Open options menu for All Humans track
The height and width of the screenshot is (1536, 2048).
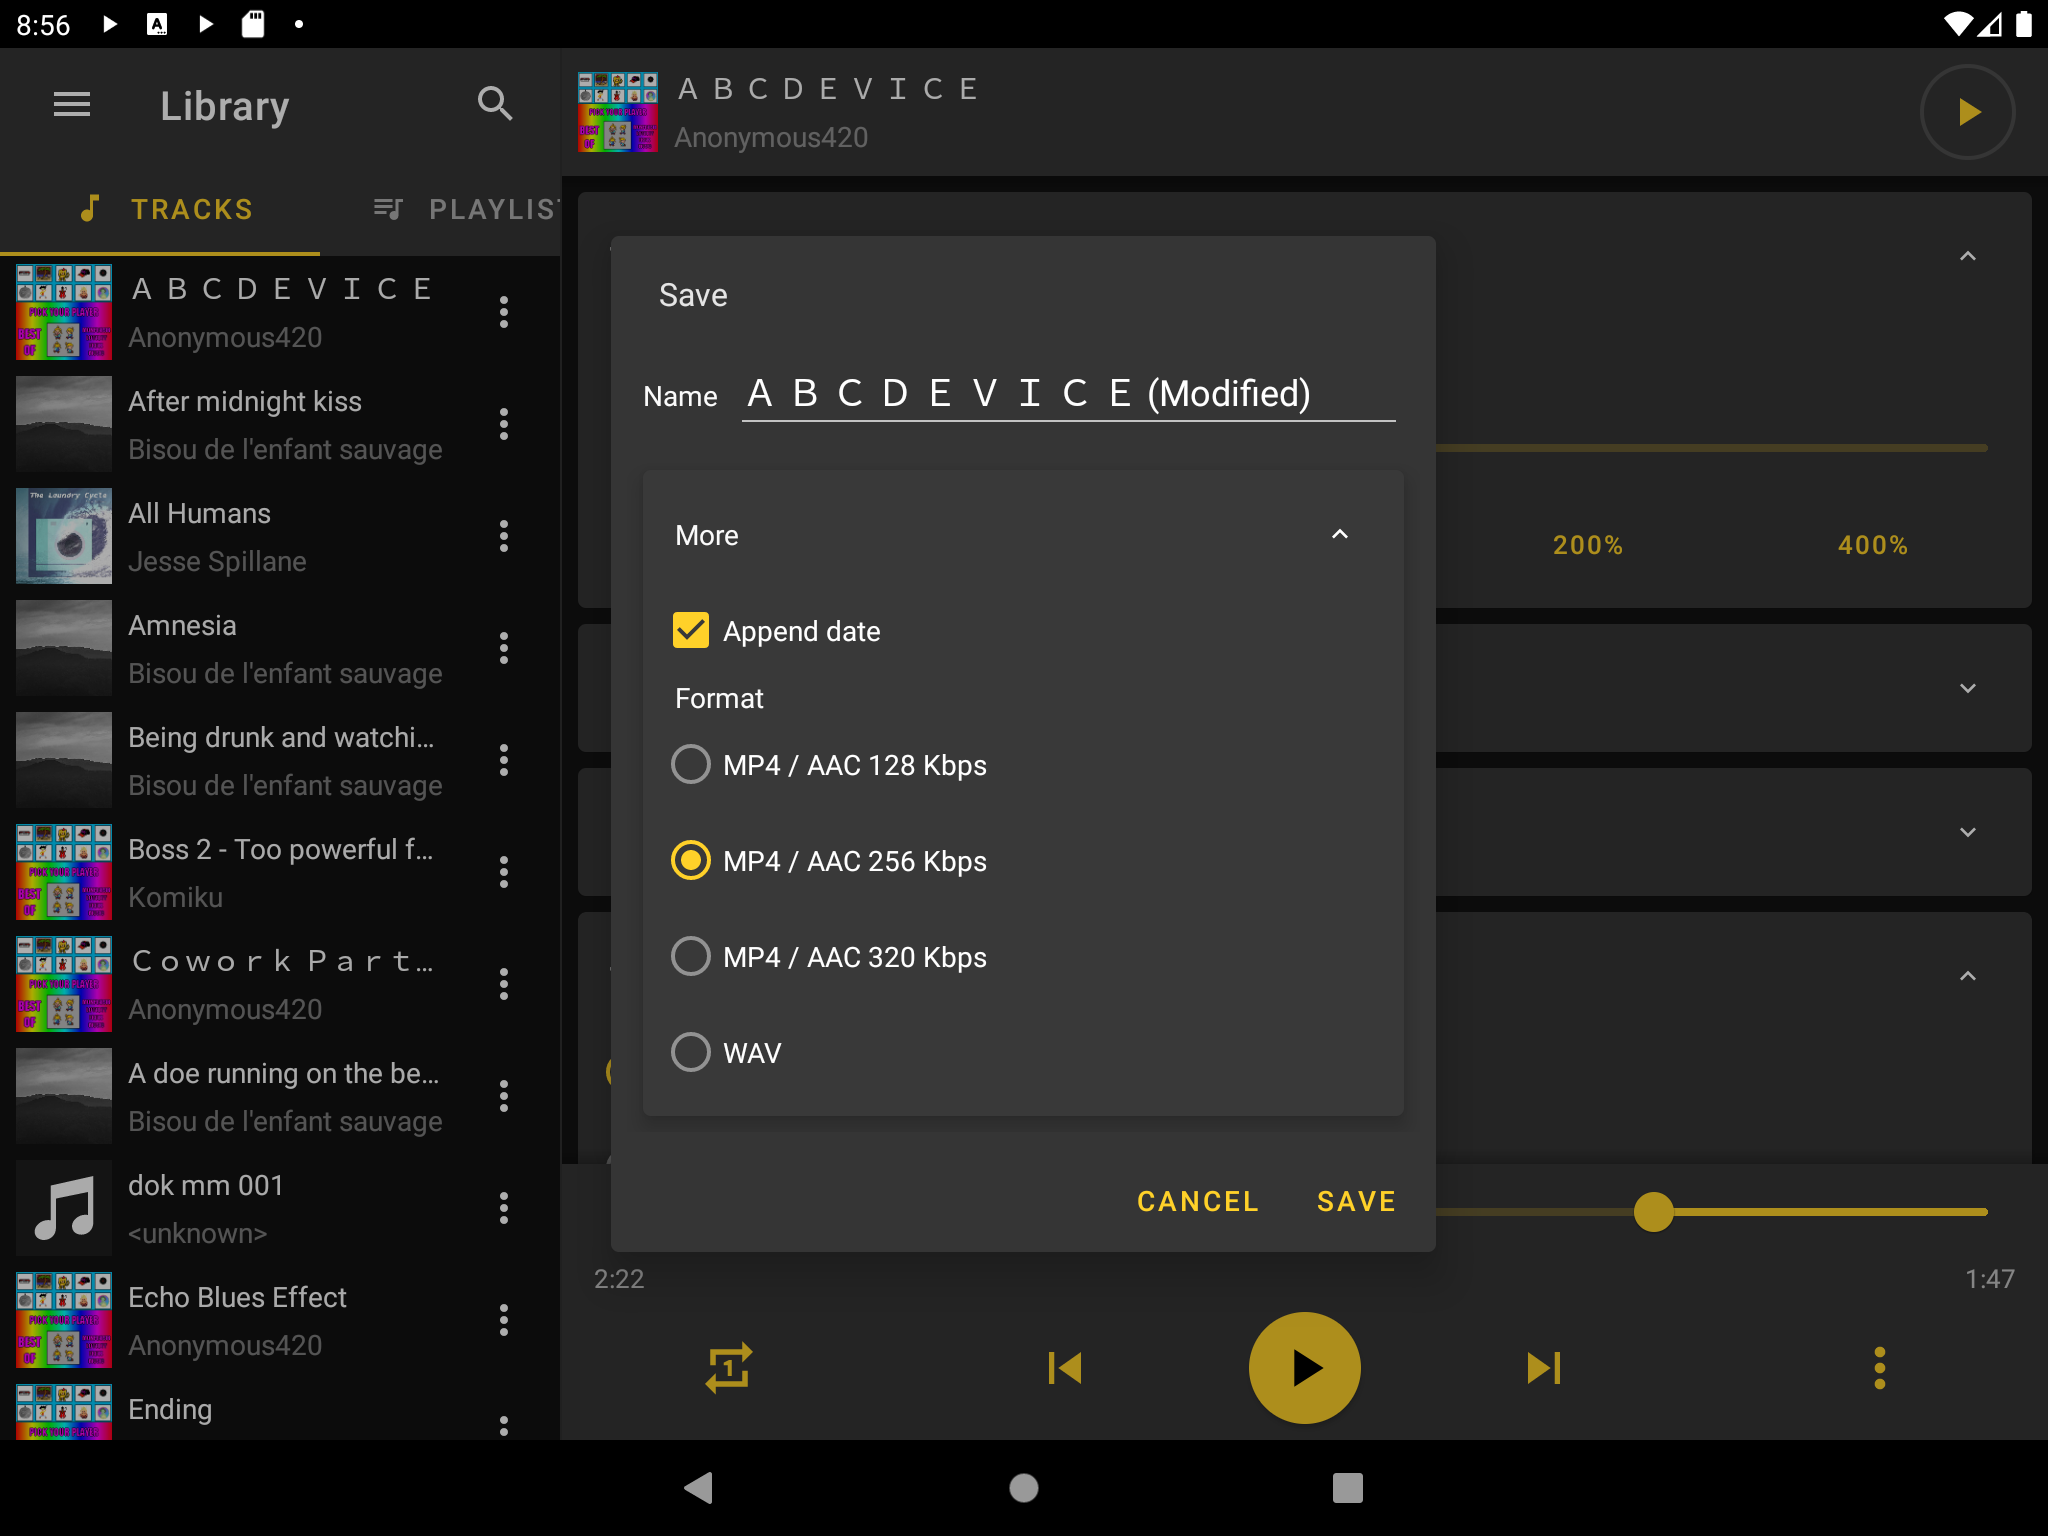504,536
